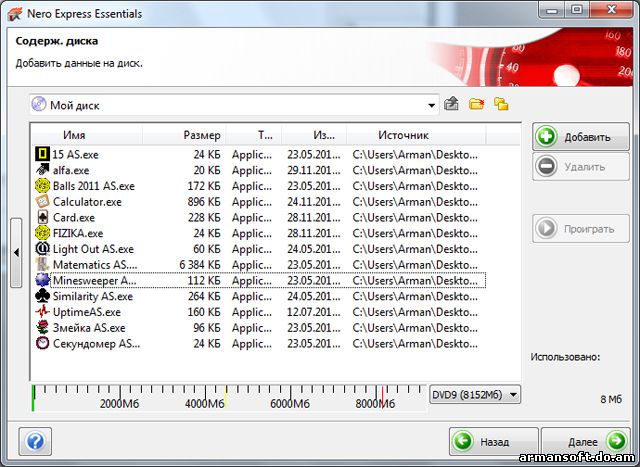Select the Balls 2011 AS.exe icon

click(x=42, y=186)
